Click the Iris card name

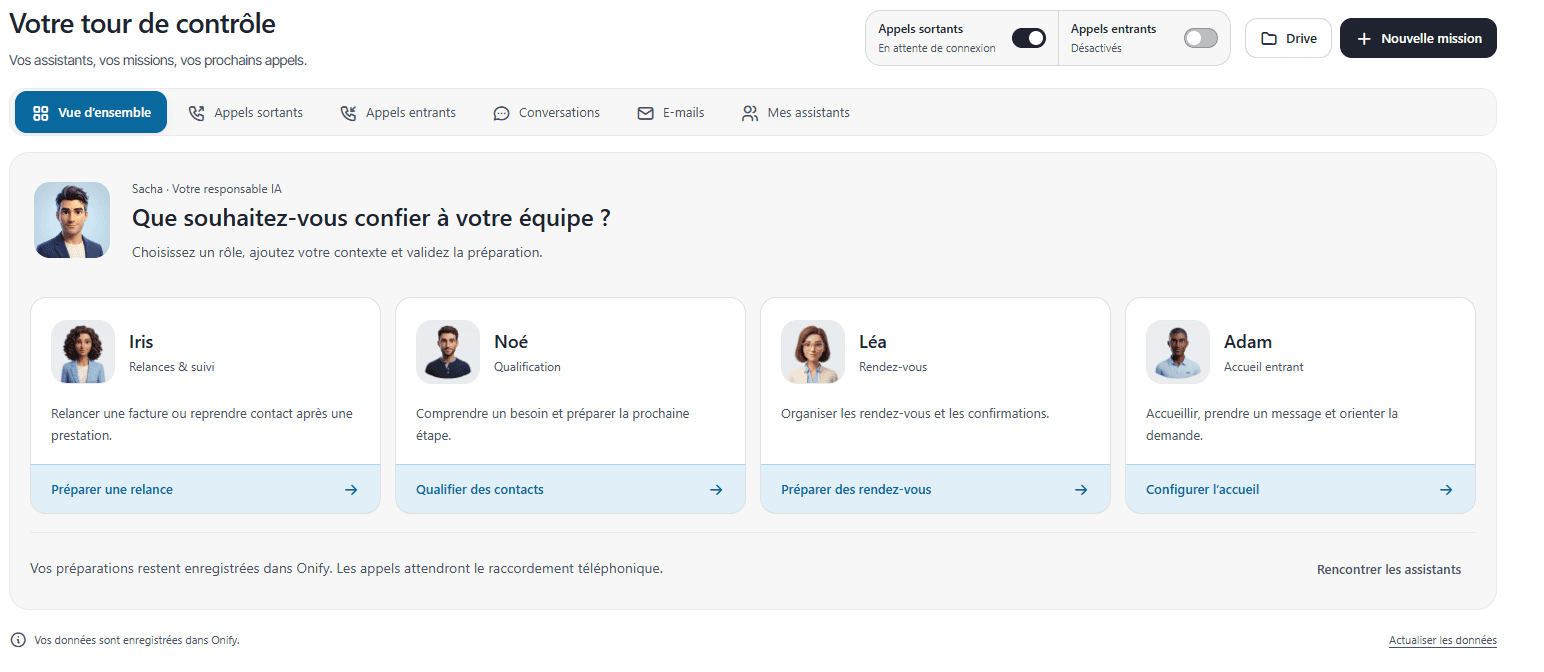click(141, 342)
